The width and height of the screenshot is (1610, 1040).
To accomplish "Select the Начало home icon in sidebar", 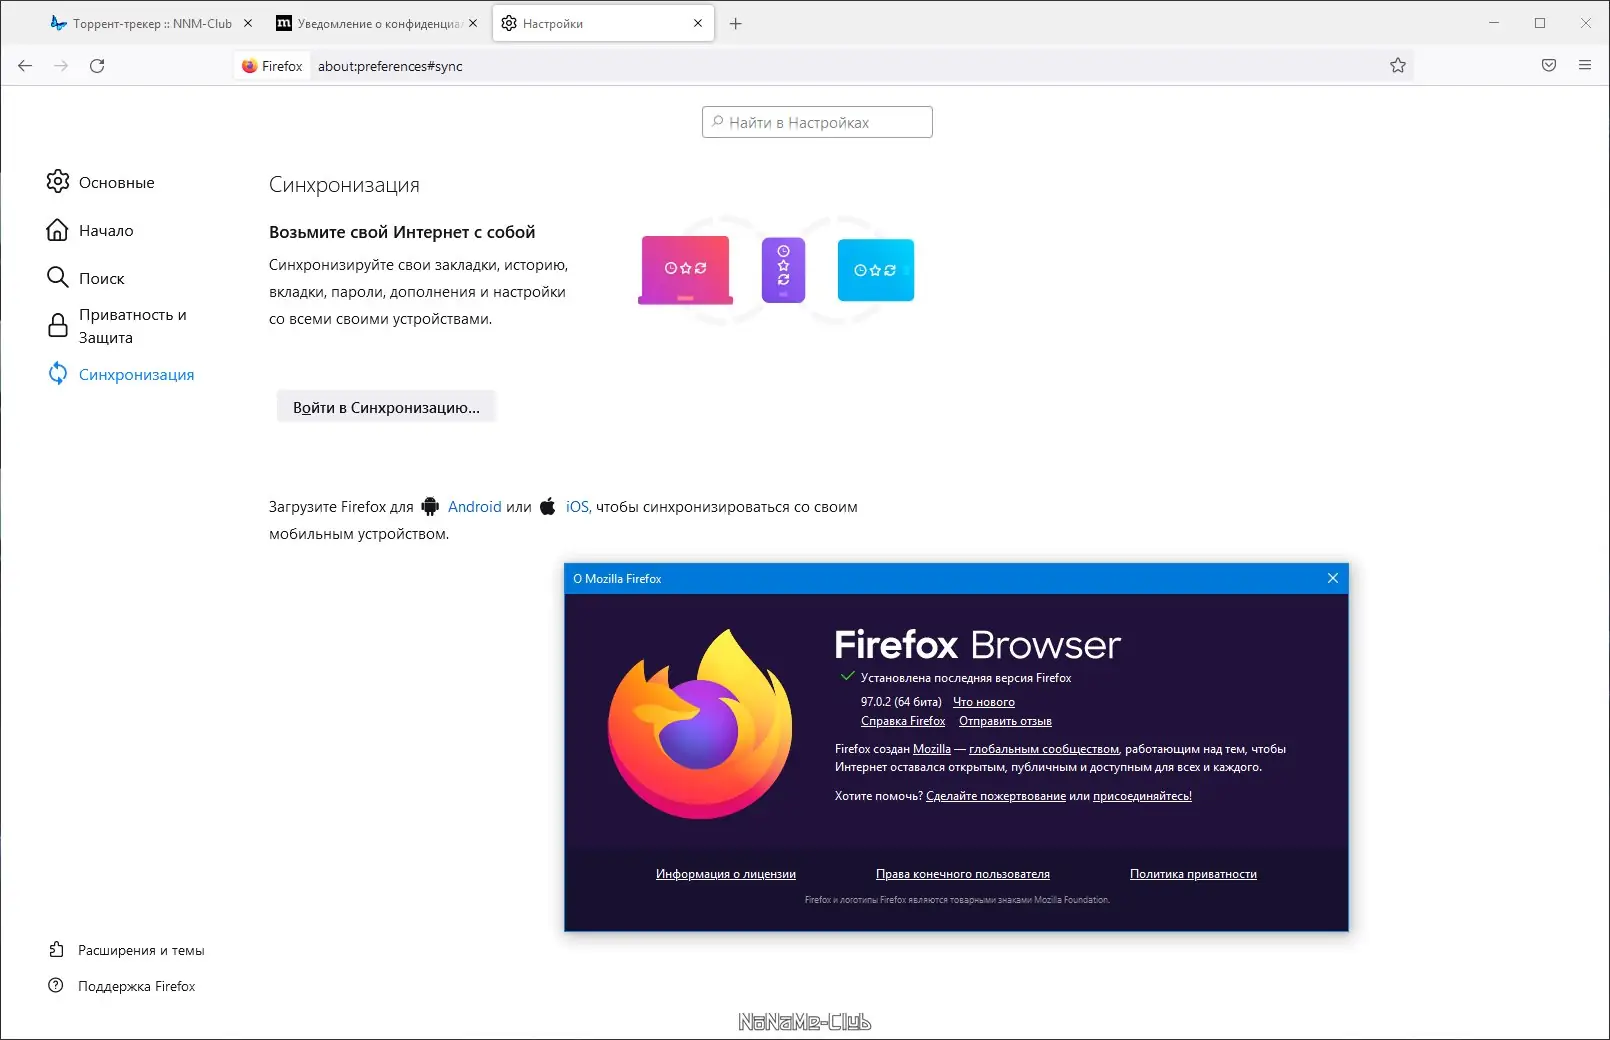I will [x=58, y=230].
